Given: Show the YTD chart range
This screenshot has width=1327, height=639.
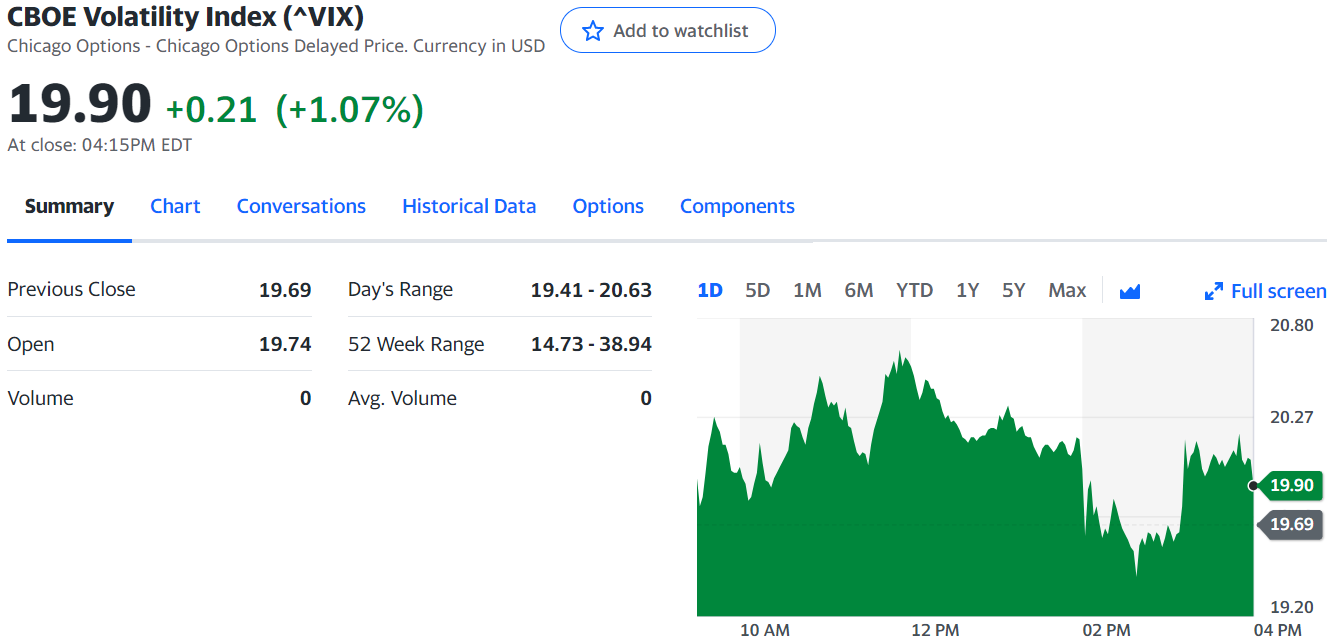Looking at the screenshot, I should pyautogui.click(x=914, y=290).
